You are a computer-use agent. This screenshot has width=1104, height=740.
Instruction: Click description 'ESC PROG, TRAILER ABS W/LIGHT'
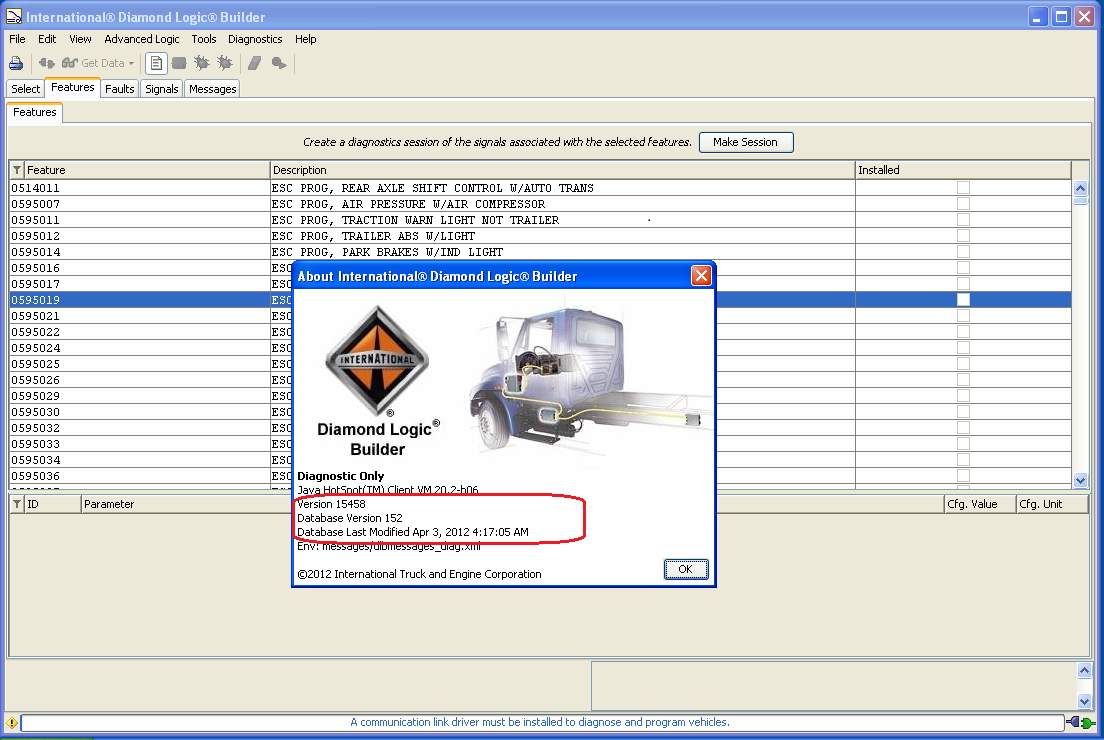coord(373,237)
